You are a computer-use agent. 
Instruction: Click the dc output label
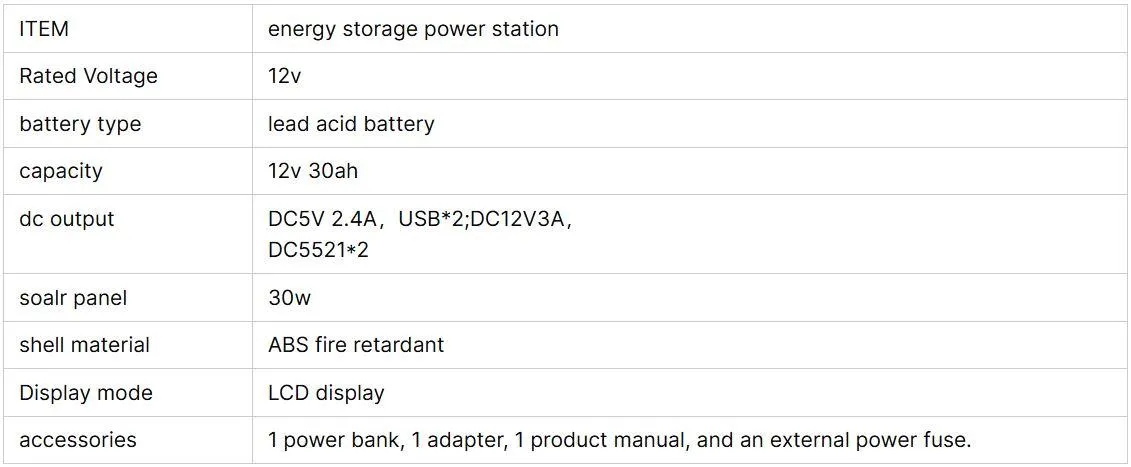tap(66, 219)
